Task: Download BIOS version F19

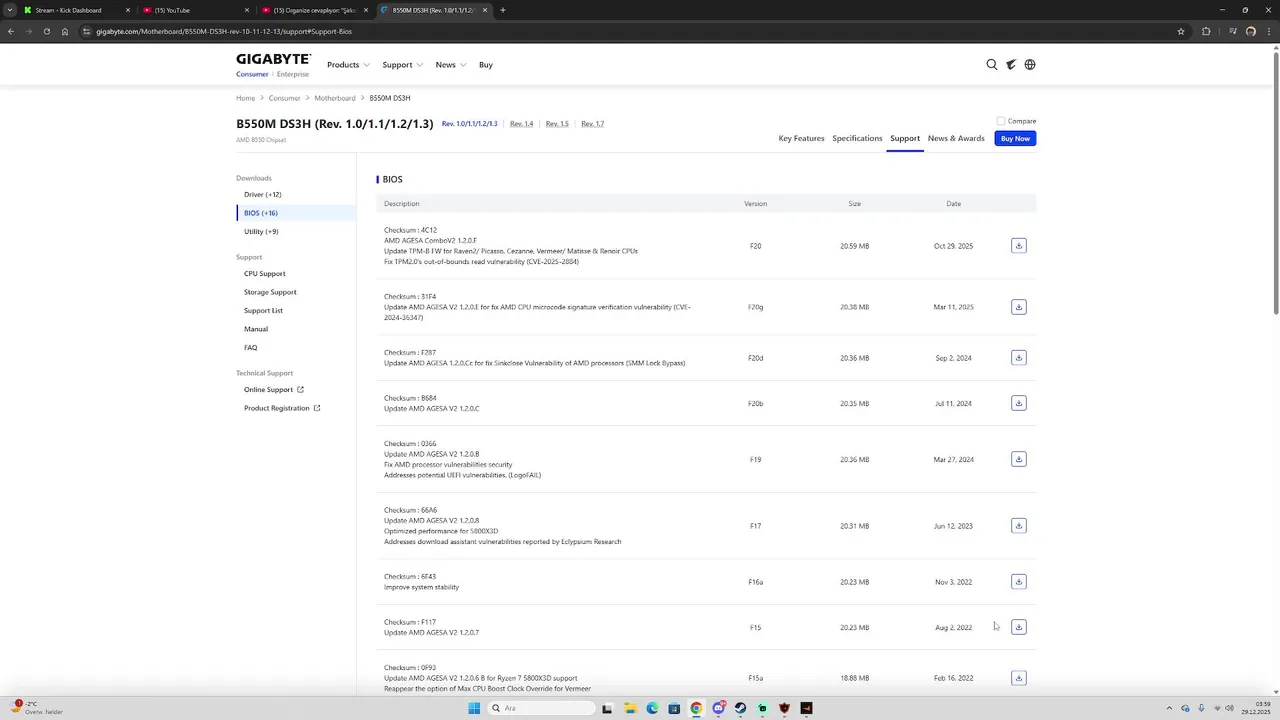Action: click(x=1018, y=459)
